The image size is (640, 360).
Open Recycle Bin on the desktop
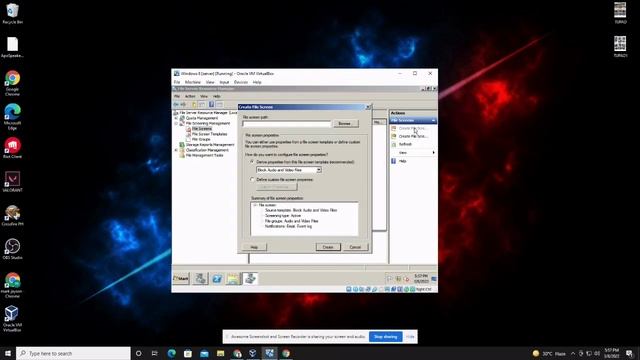(12, 13)
